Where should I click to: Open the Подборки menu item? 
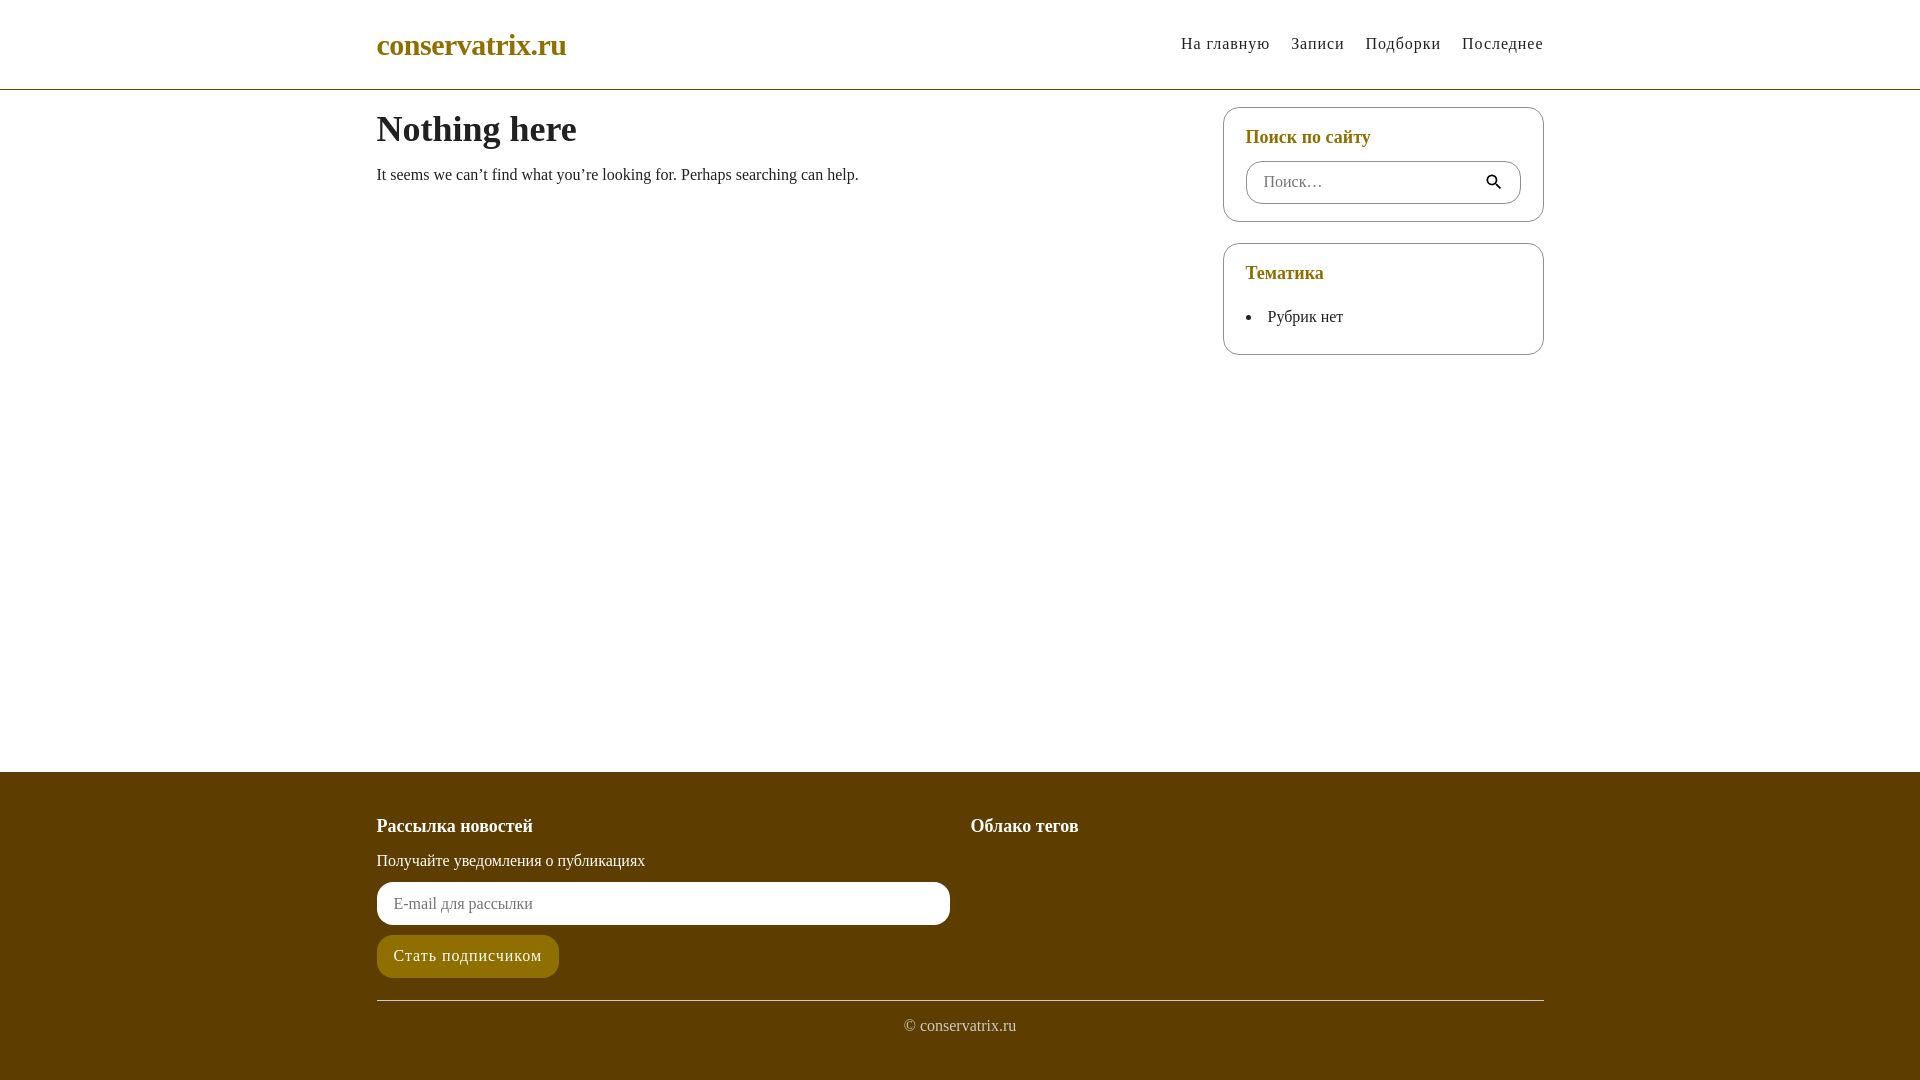tap(1402, 44)
